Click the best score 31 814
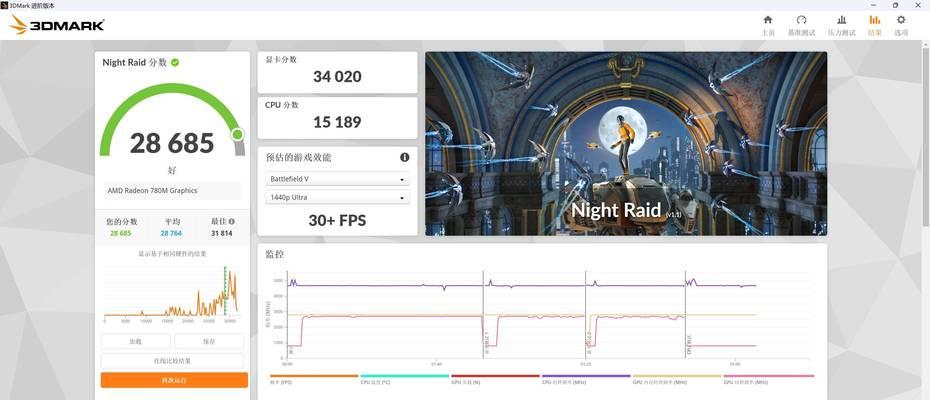Viewport: 930px width, 400px height. point(222,233)
